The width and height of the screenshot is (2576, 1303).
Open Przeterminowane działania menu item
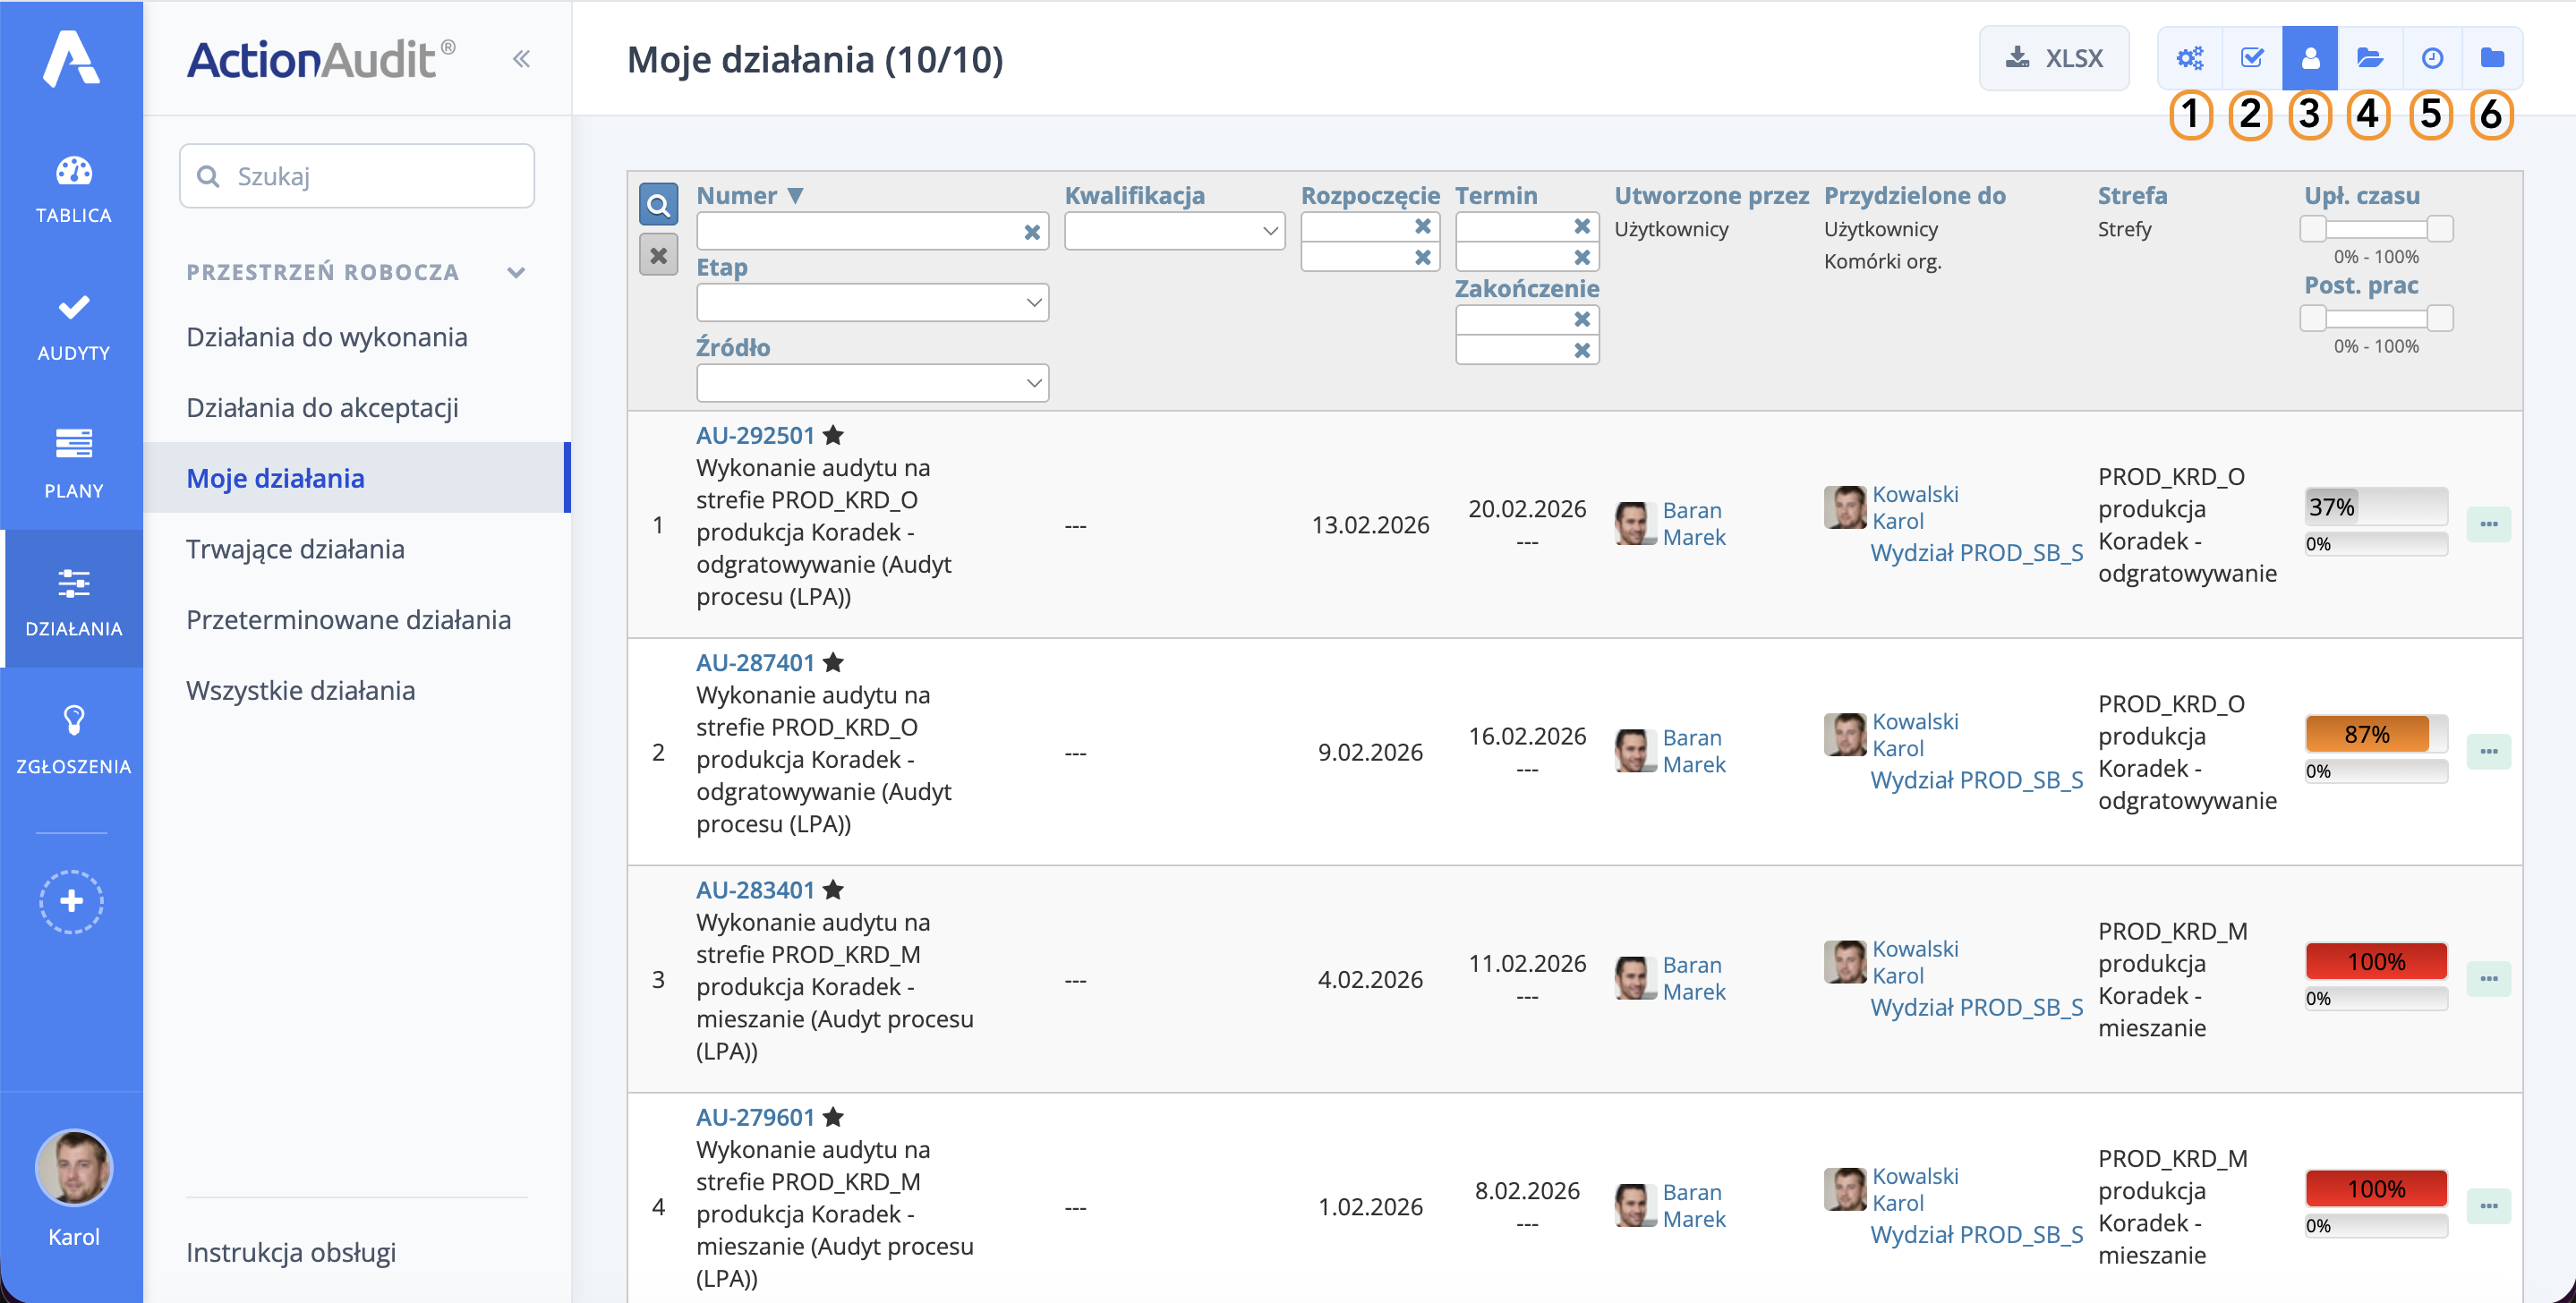click(348, 620)
